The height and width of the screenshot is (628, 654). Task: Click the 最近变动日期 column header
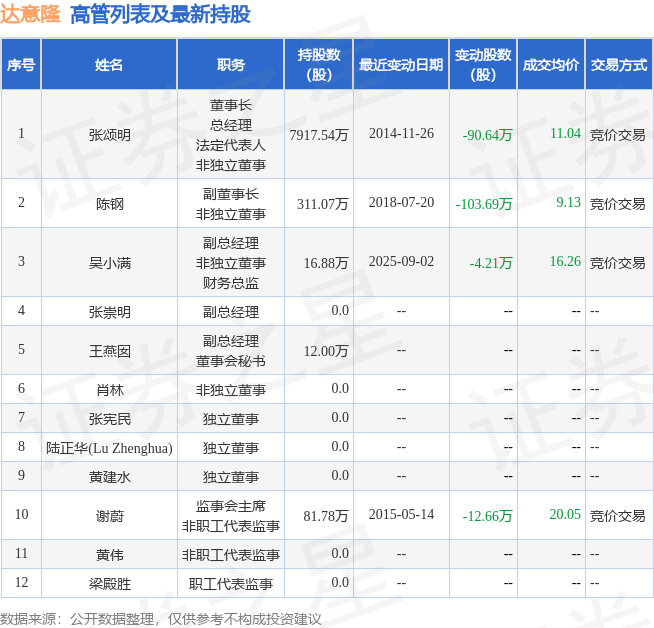401,65
